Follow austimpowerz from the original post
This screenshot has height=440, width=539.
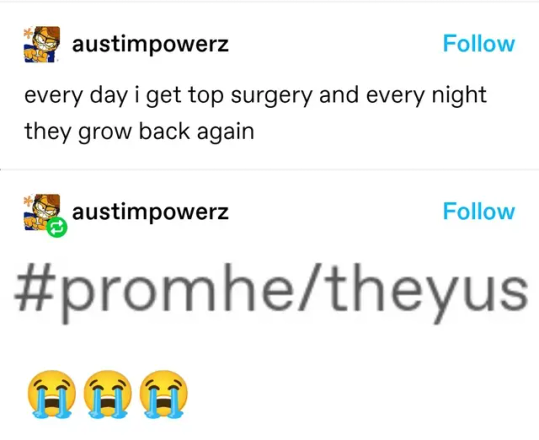click(479, 44)
